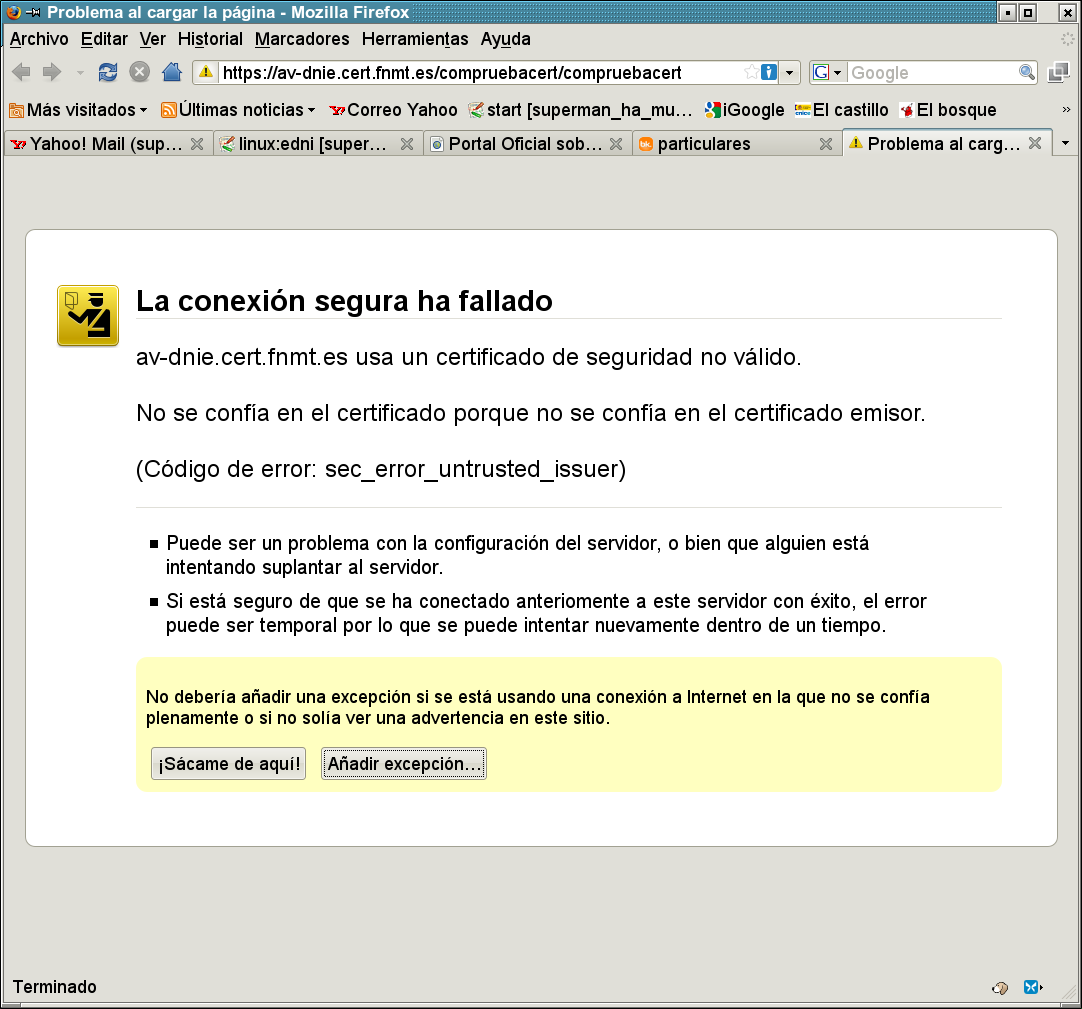Click the Añadir excepción... button

[404, 764]
